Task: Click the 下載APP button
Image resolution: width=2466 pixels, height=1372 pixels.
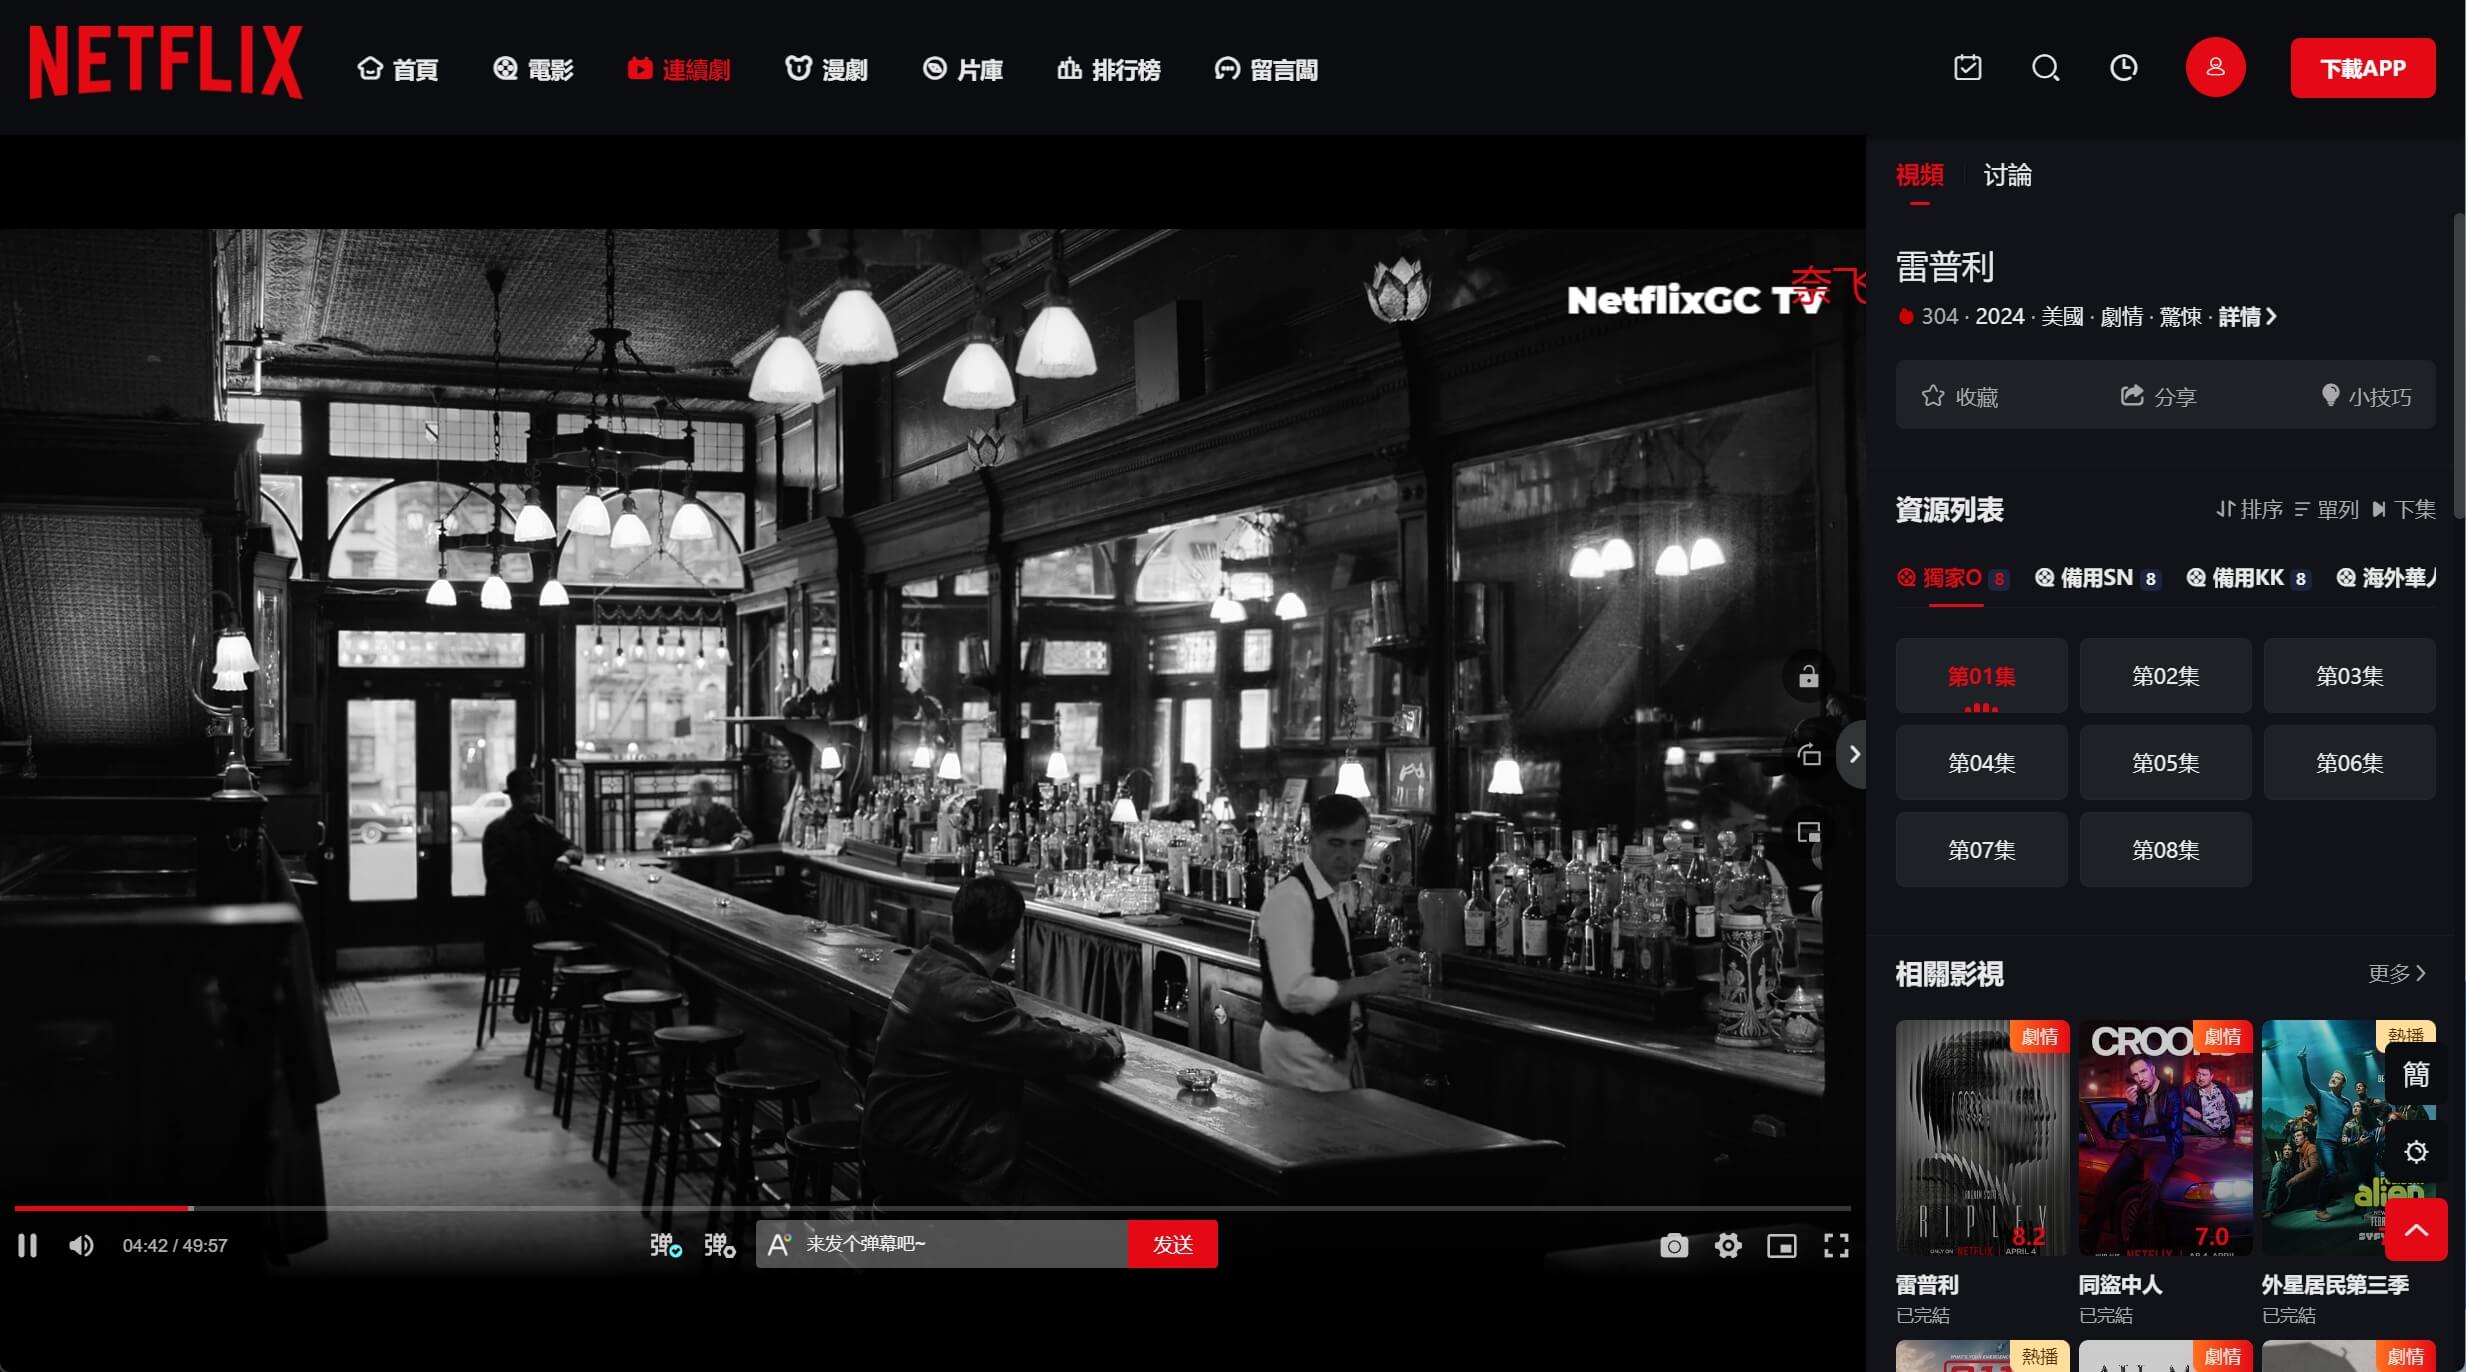Action: click(2362, 68)
